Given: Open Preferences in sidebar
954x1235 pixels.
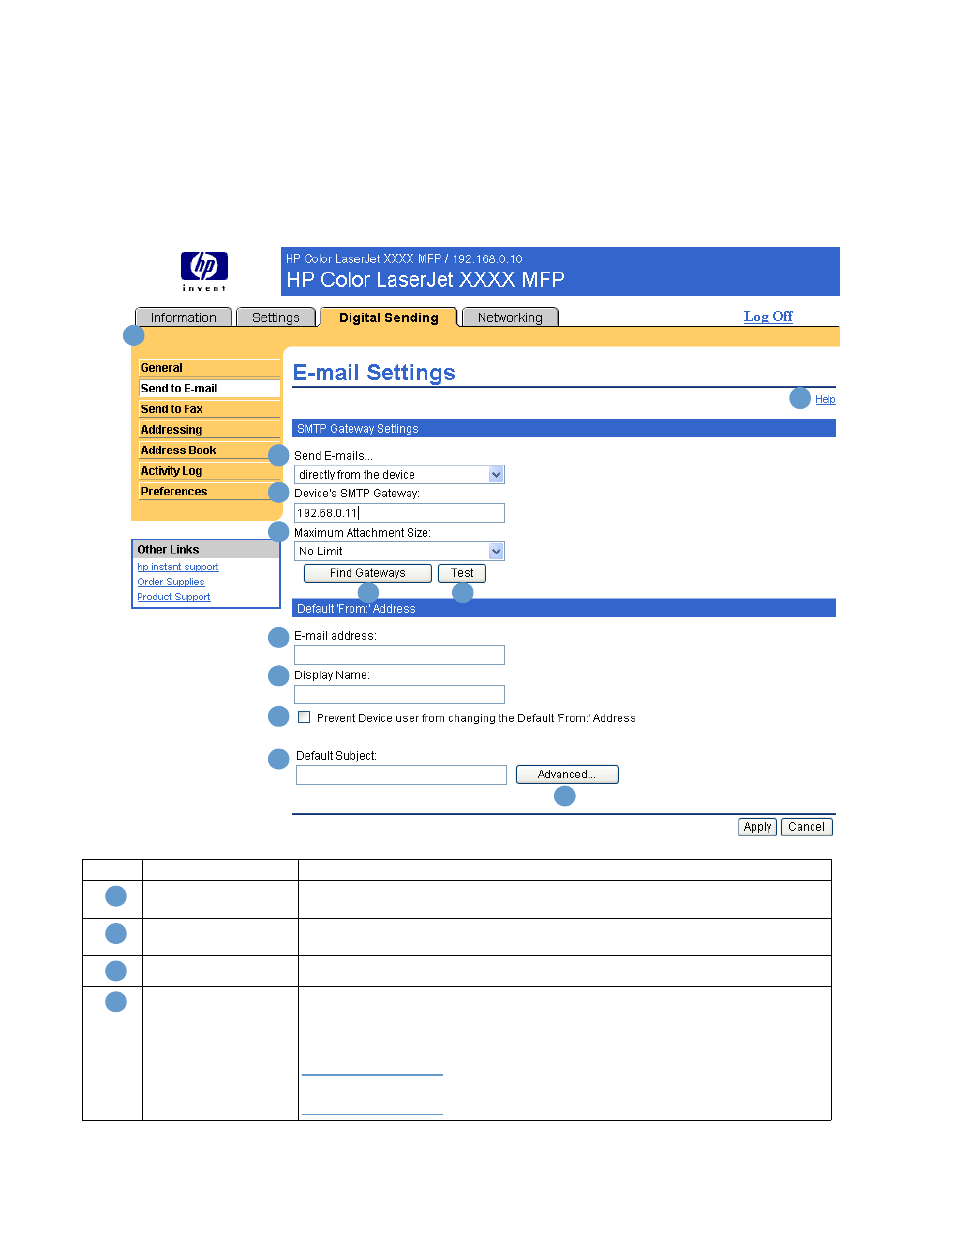Looking at the screenshot, I should point(209,491).
